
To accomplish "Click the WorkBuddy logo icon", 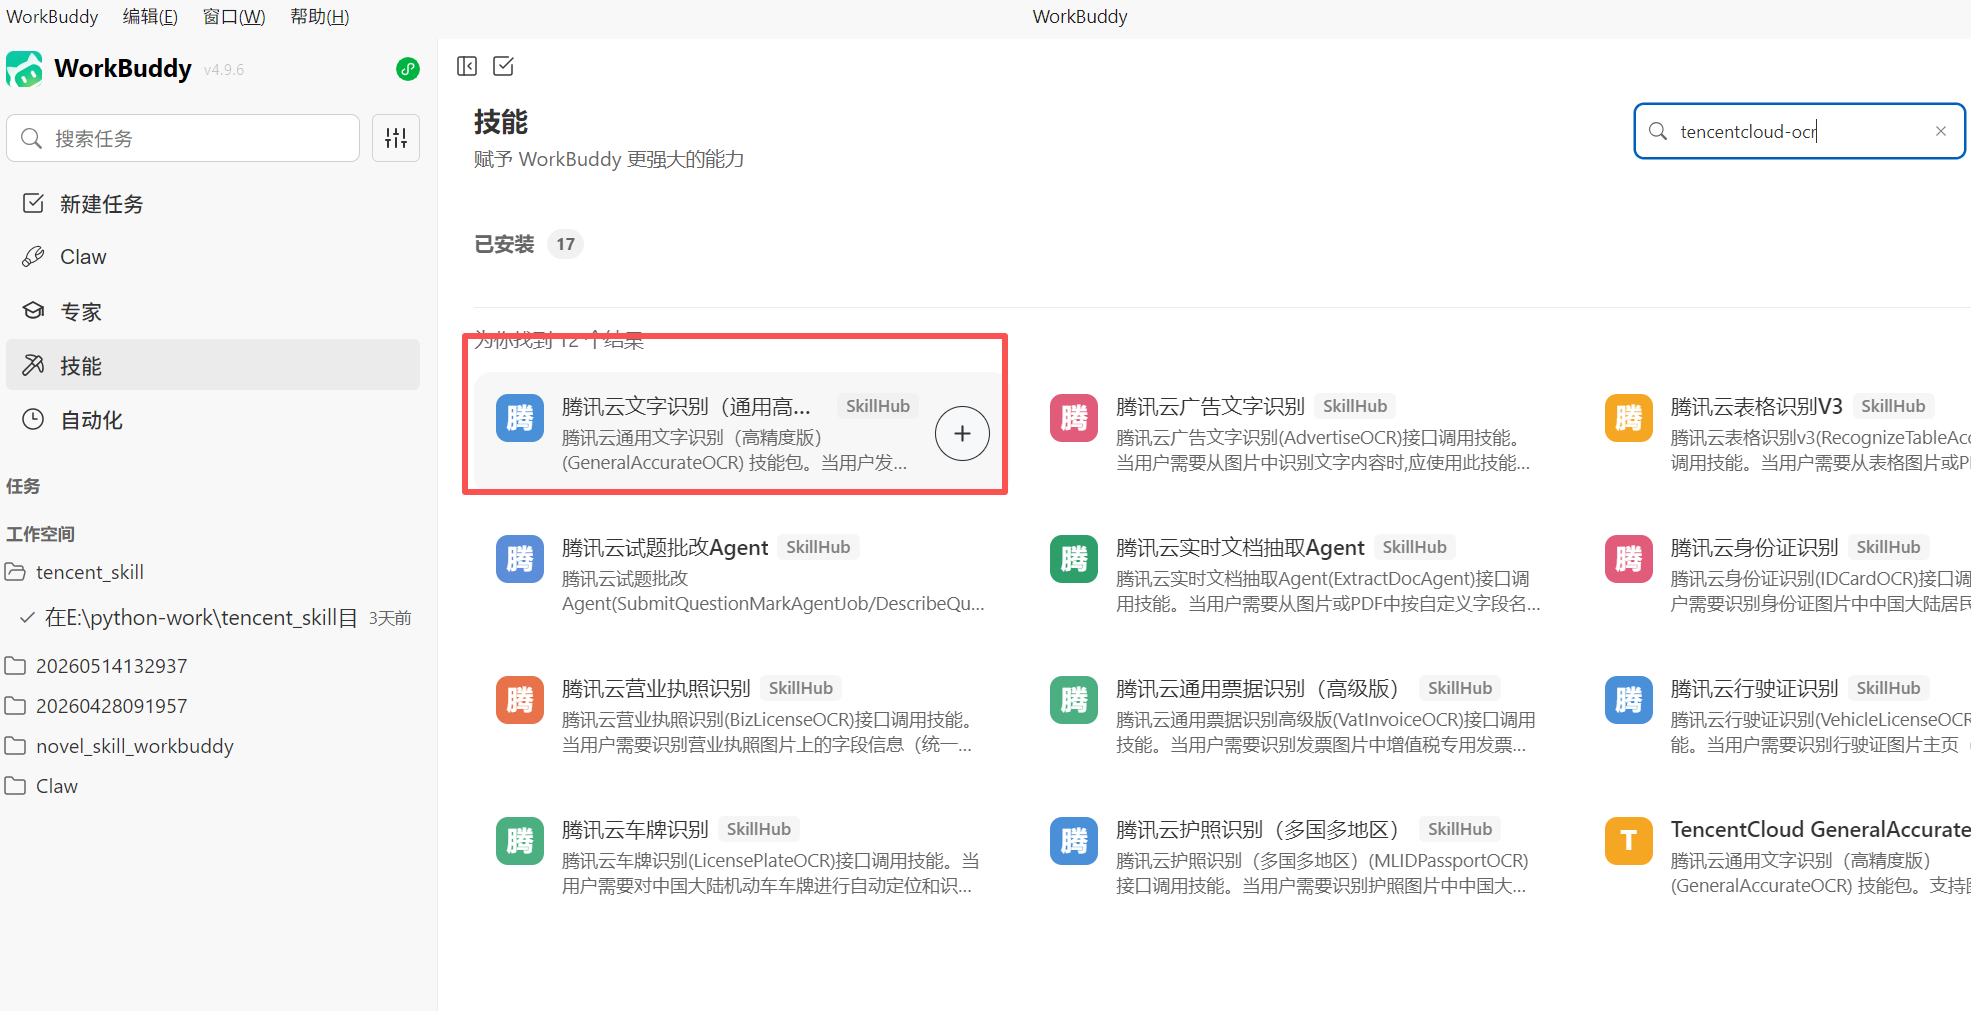I will click(x=24, y=69).
